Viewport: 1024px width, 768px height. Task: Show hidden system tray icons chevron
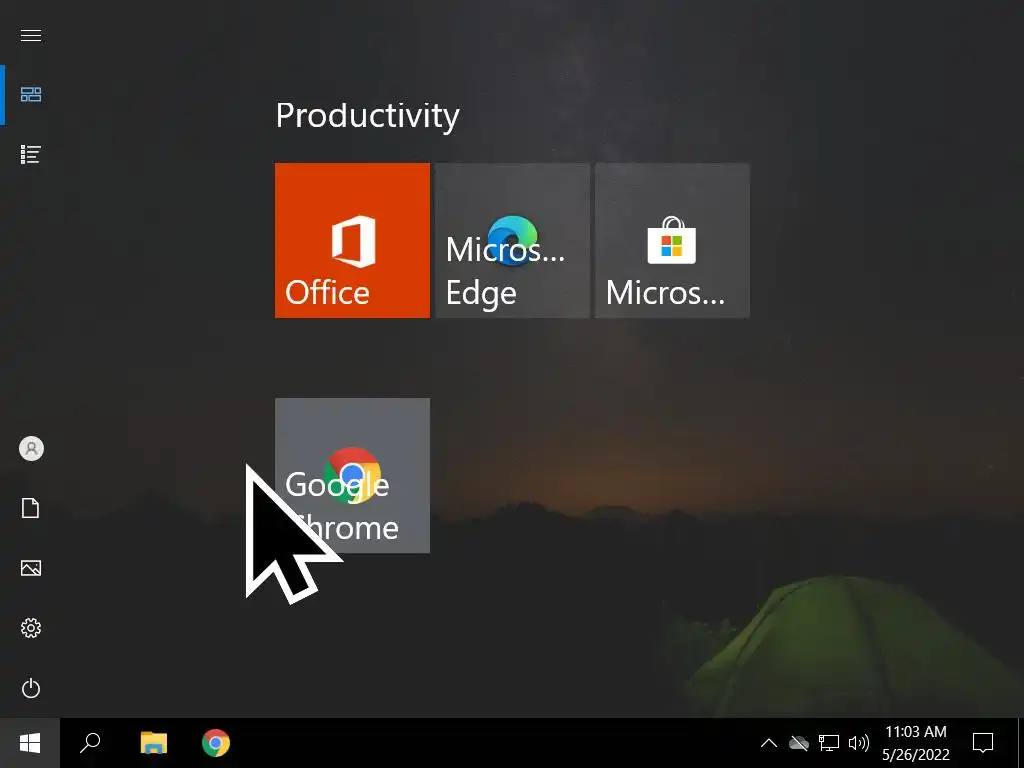pyautogui.click(x=769, y=743)
